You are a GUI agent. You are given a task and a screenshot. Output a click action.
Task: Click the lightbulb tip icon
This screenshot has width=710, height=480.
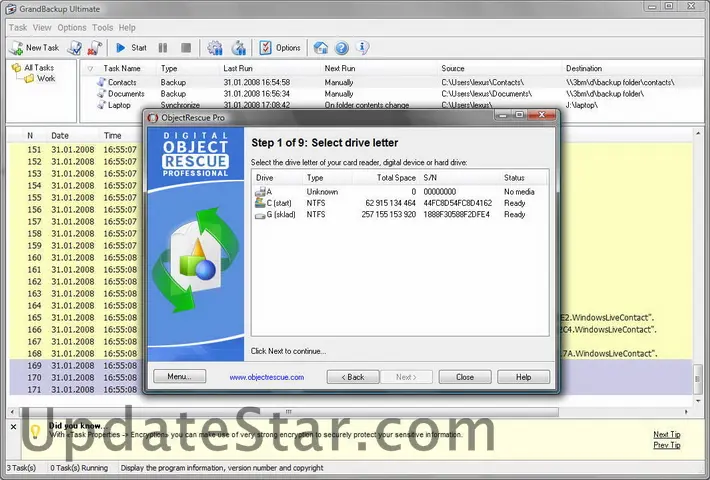tap(35, 431)
